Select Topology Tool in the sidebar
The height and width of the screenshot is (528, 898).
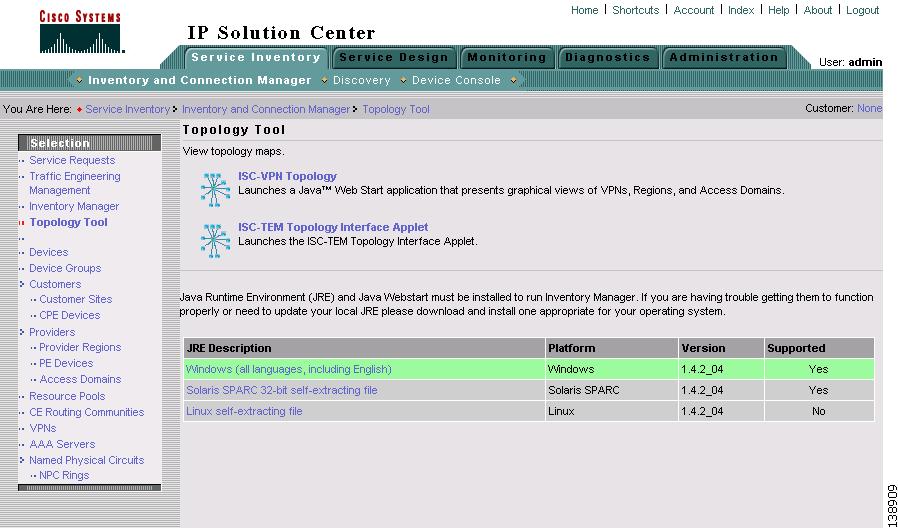68,222
